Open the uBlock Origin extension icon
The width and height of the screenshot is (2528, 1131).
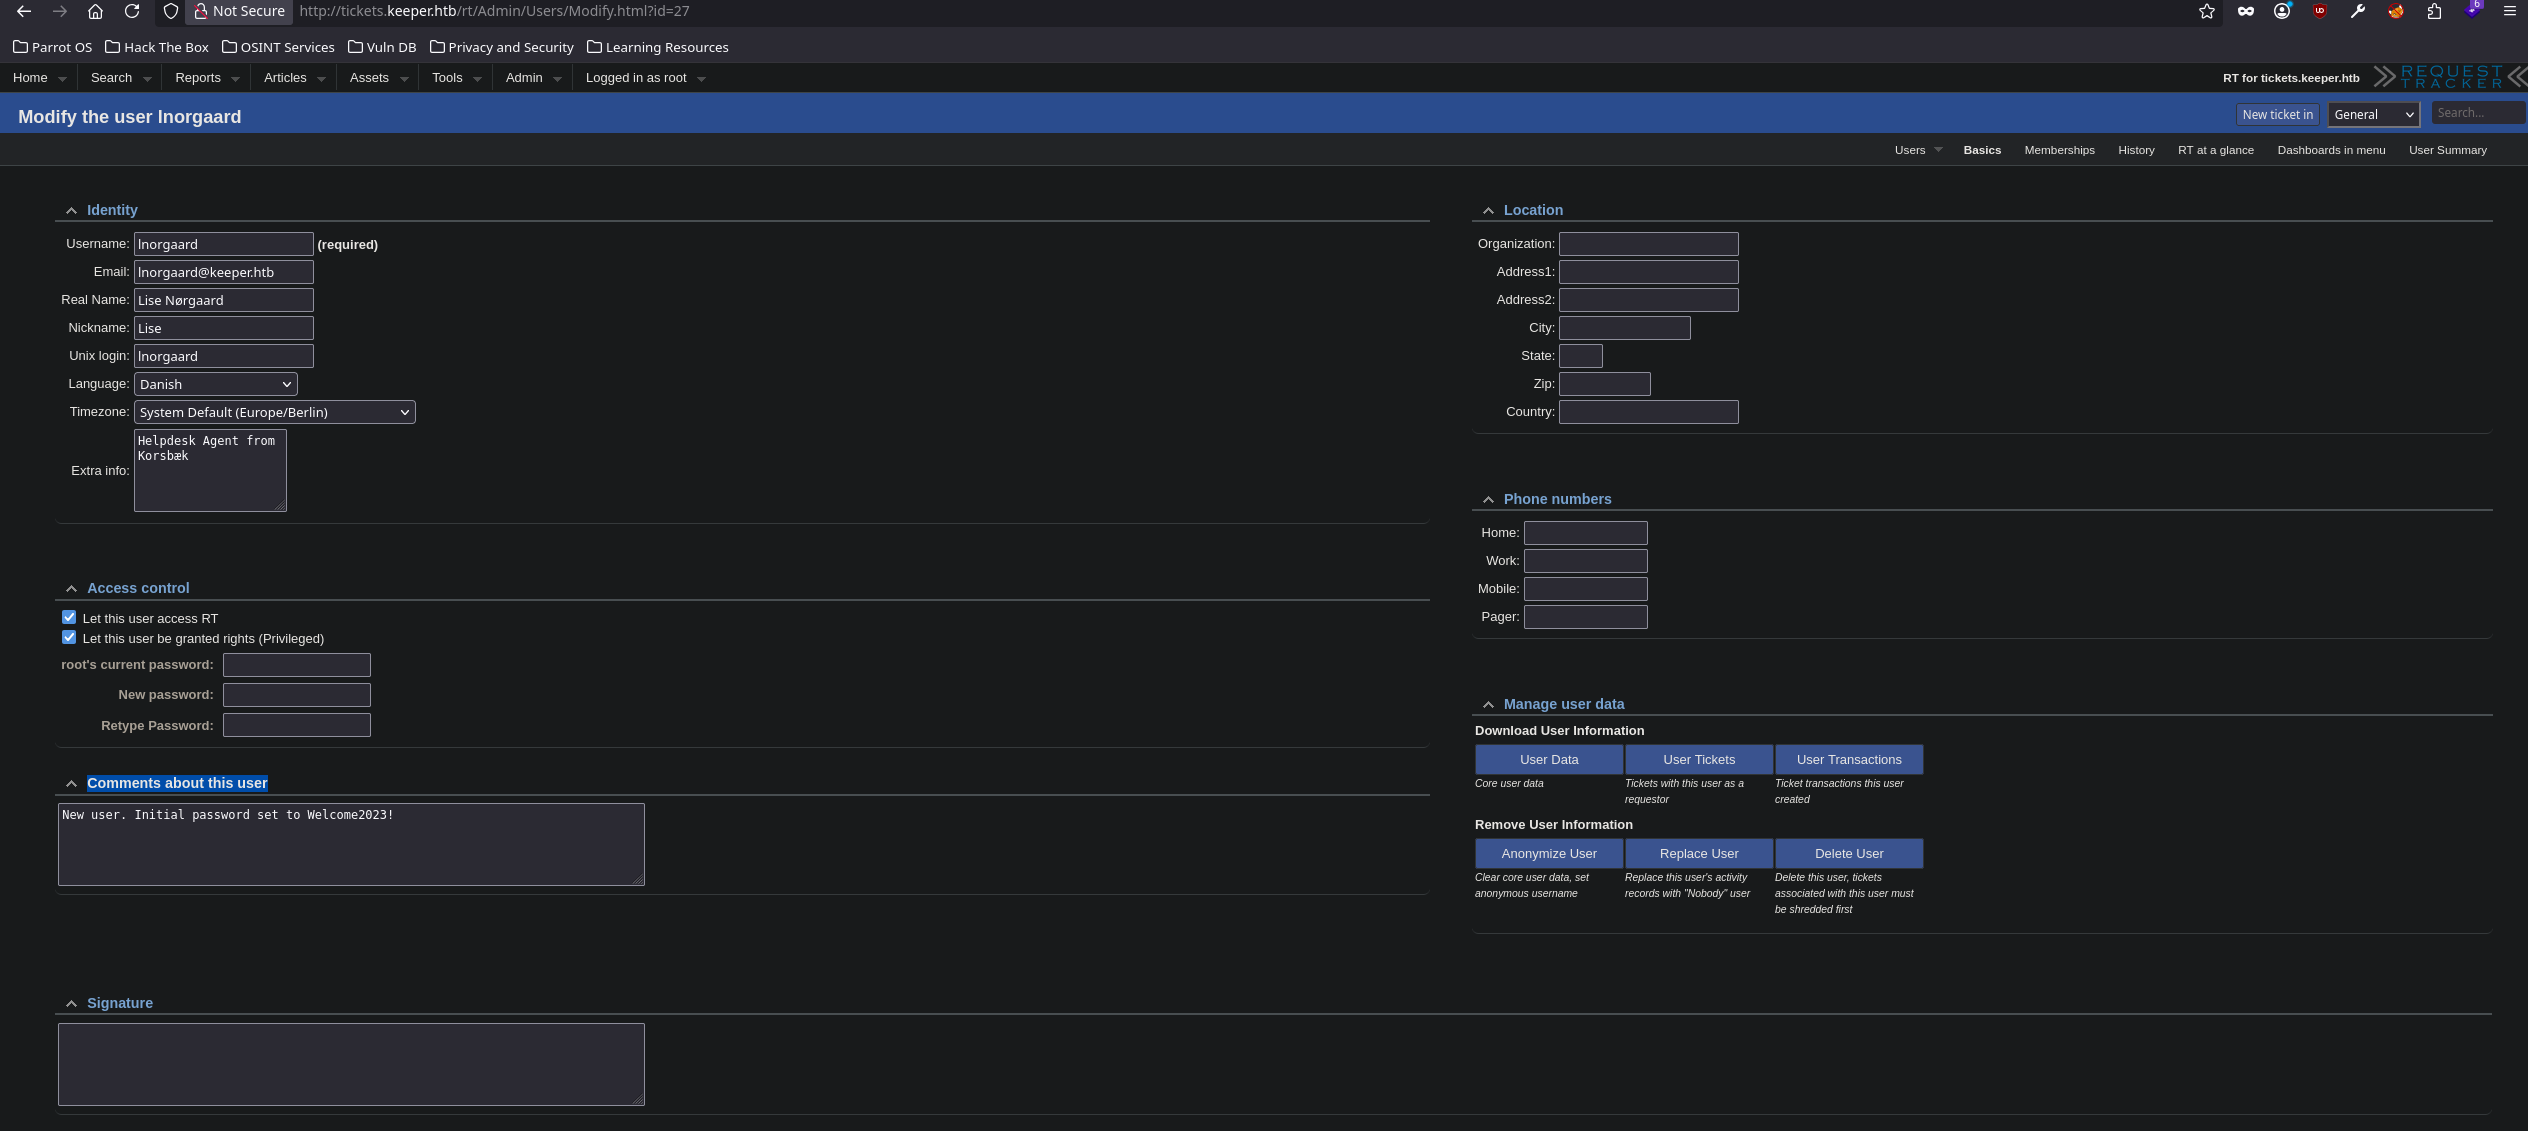pyautogui.click(x=2320, y=11)
